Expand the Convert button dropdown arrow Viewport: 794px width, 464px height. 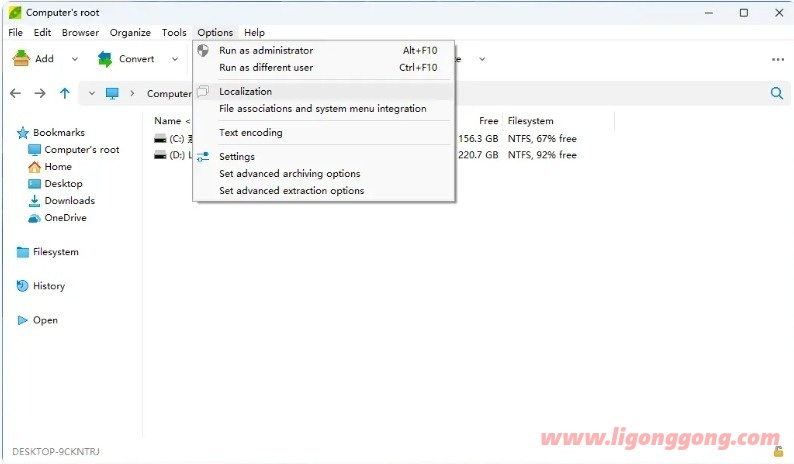(x=174, y=59)
